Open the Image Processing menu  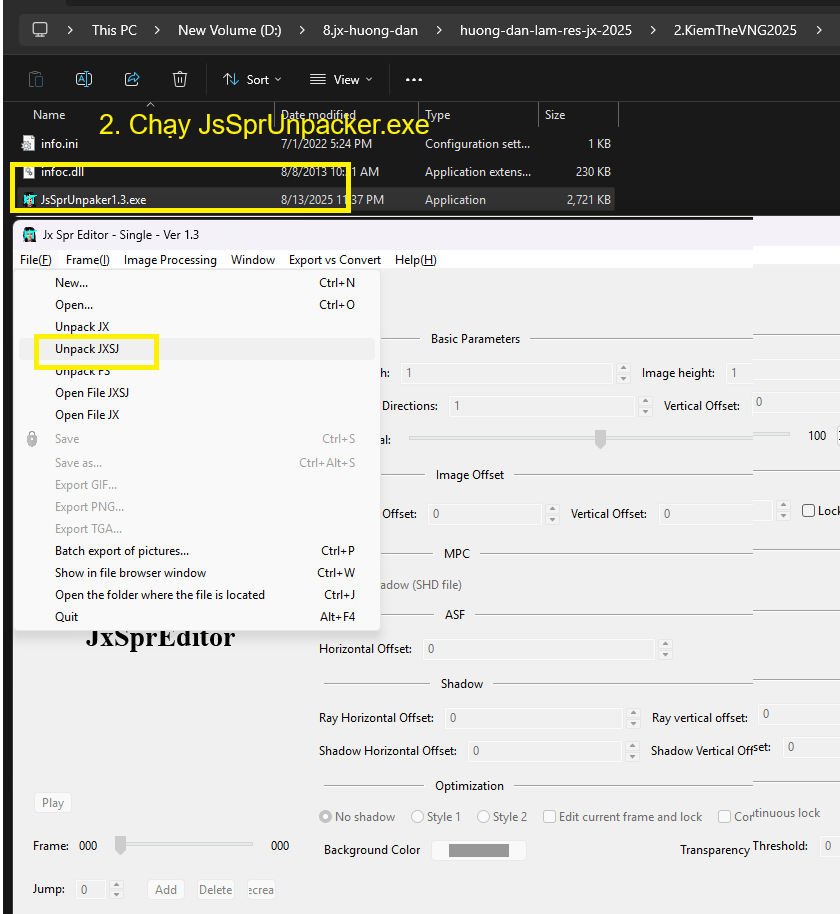[170, 260]
